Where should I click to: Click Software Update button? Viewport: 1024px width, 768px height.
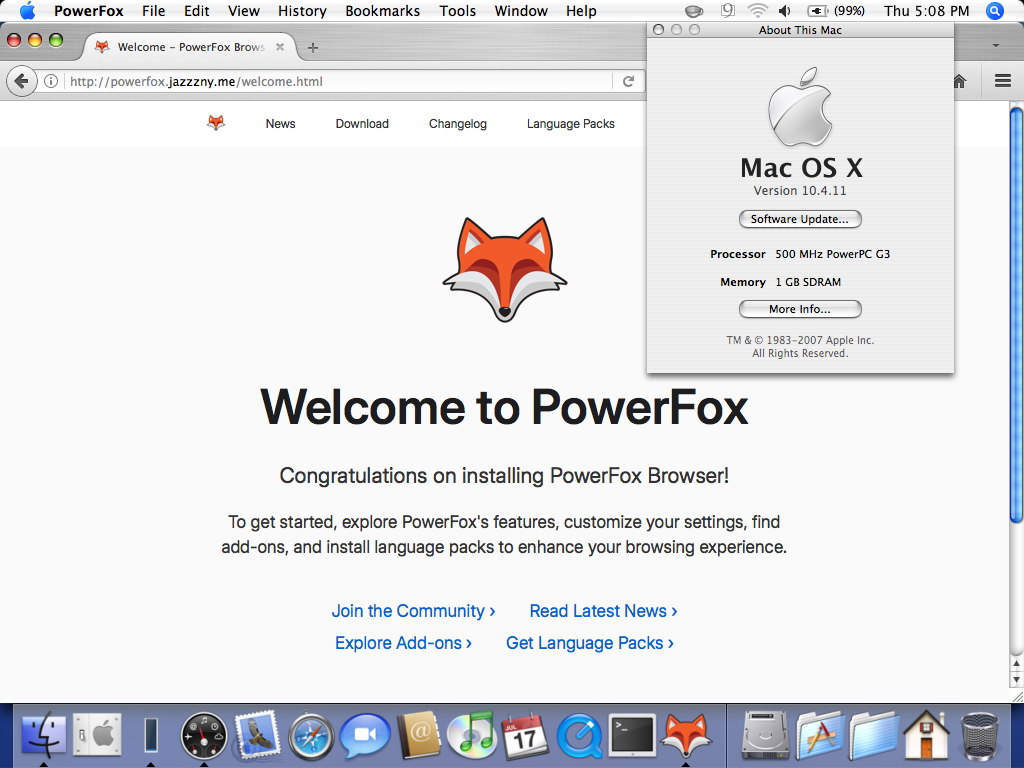(x=800, y=219)
